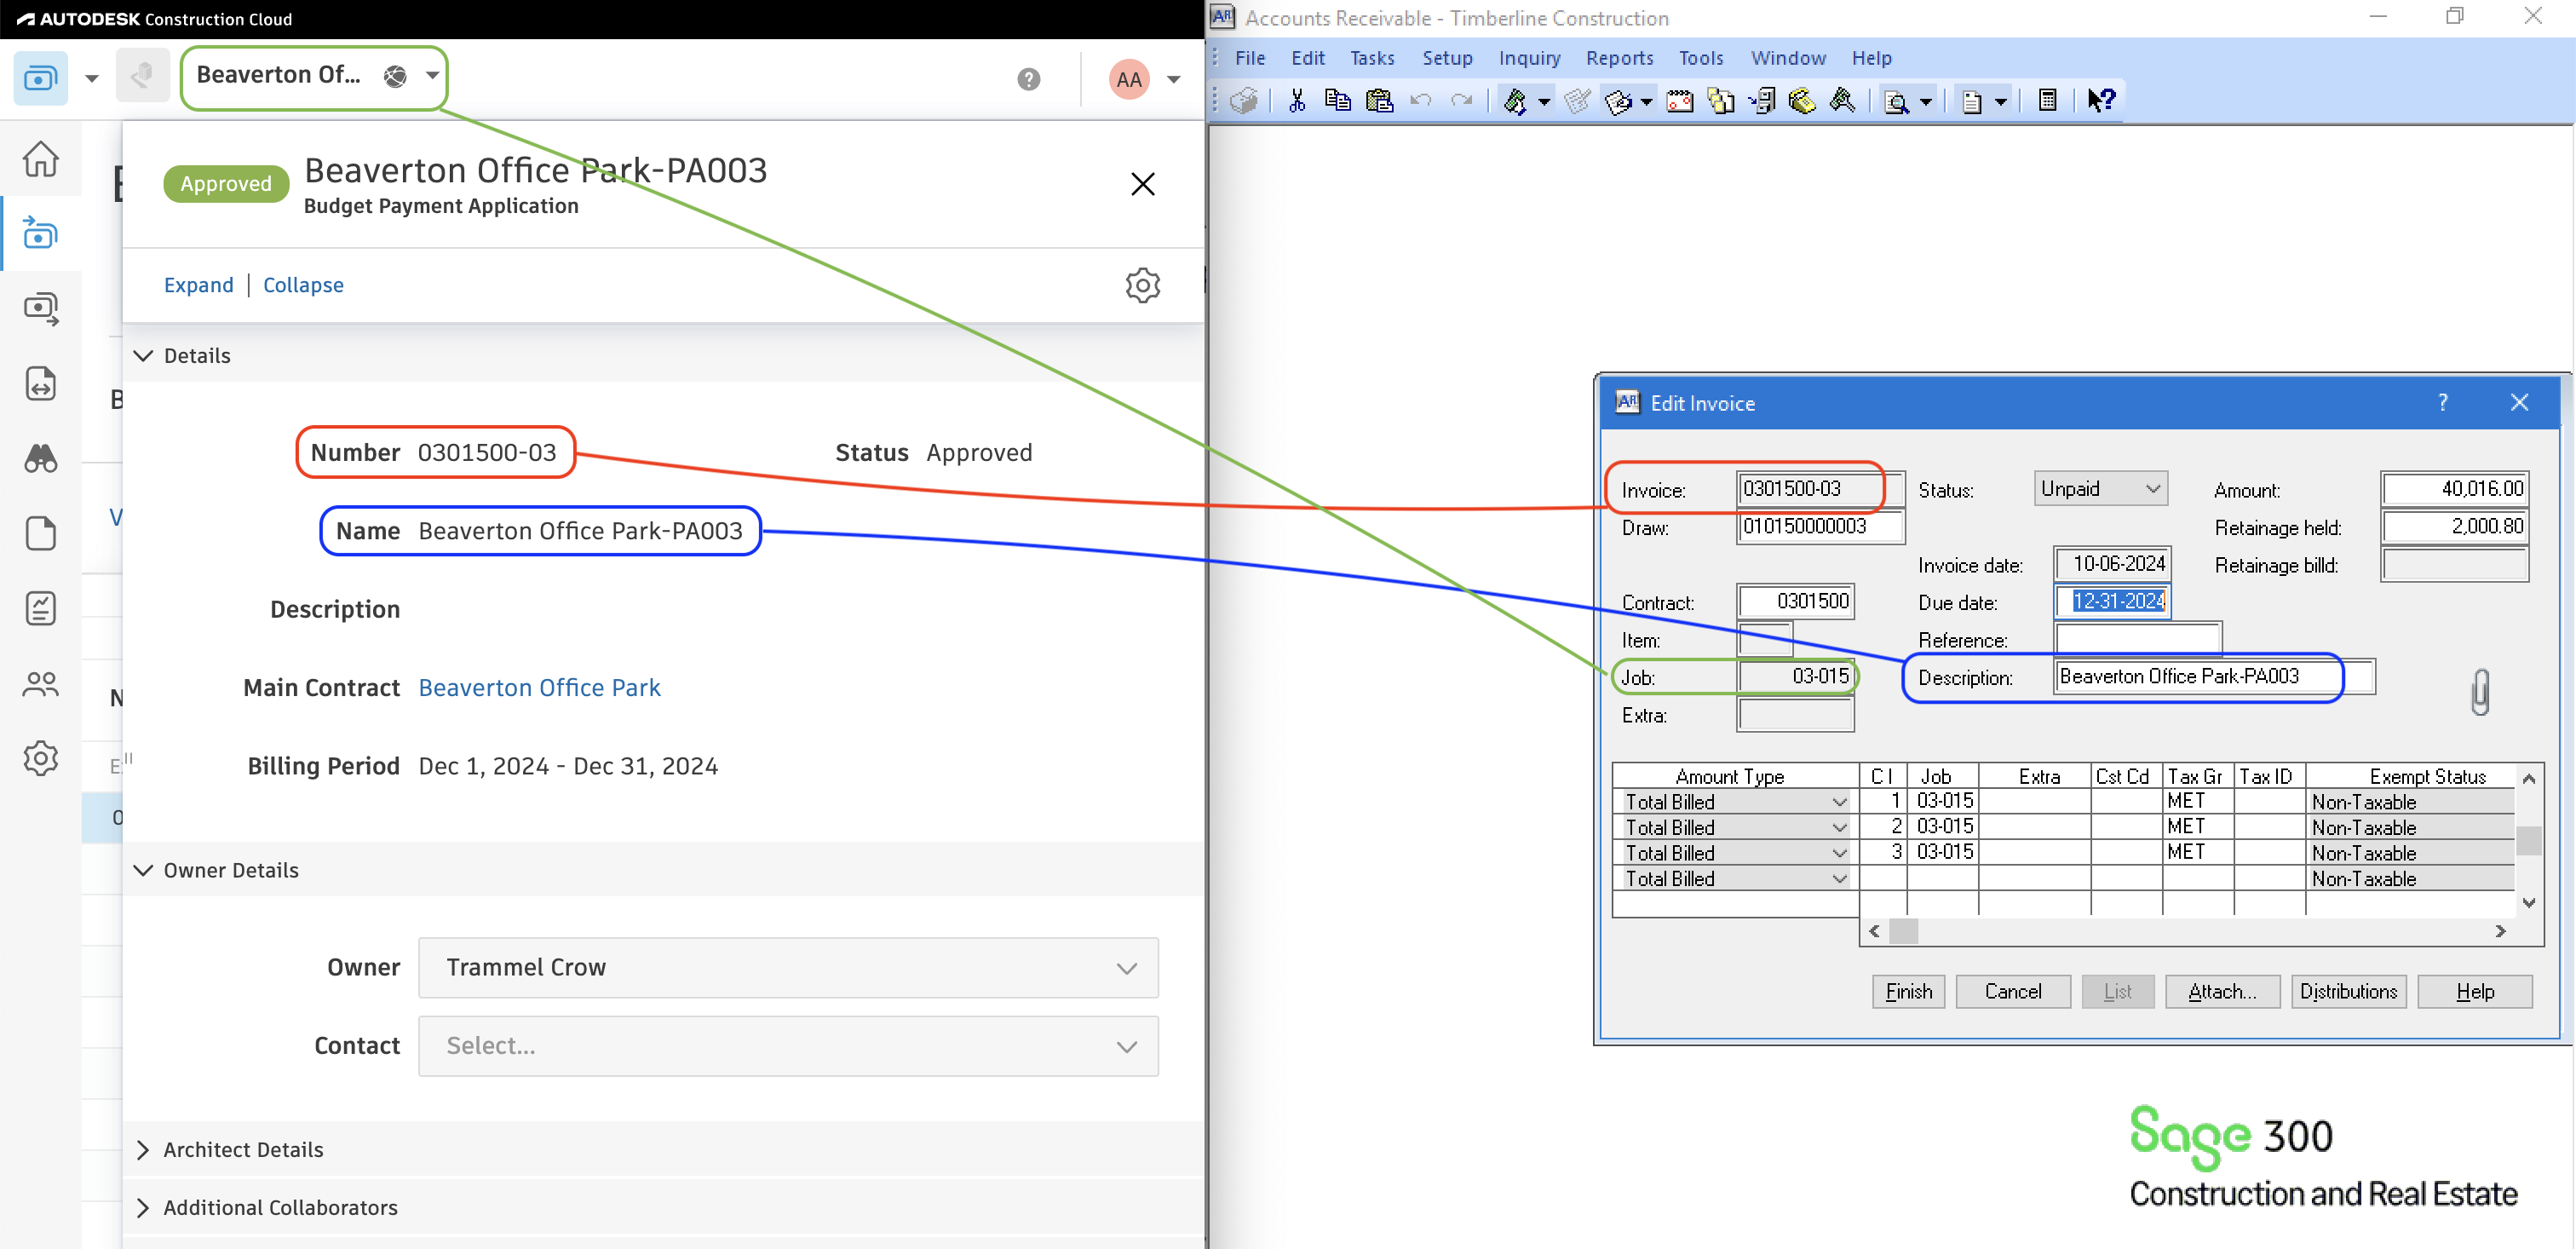Open the File menu in Accounts Receivable
Viewport: 2576px width, 1249px height.
(1249, 58)
